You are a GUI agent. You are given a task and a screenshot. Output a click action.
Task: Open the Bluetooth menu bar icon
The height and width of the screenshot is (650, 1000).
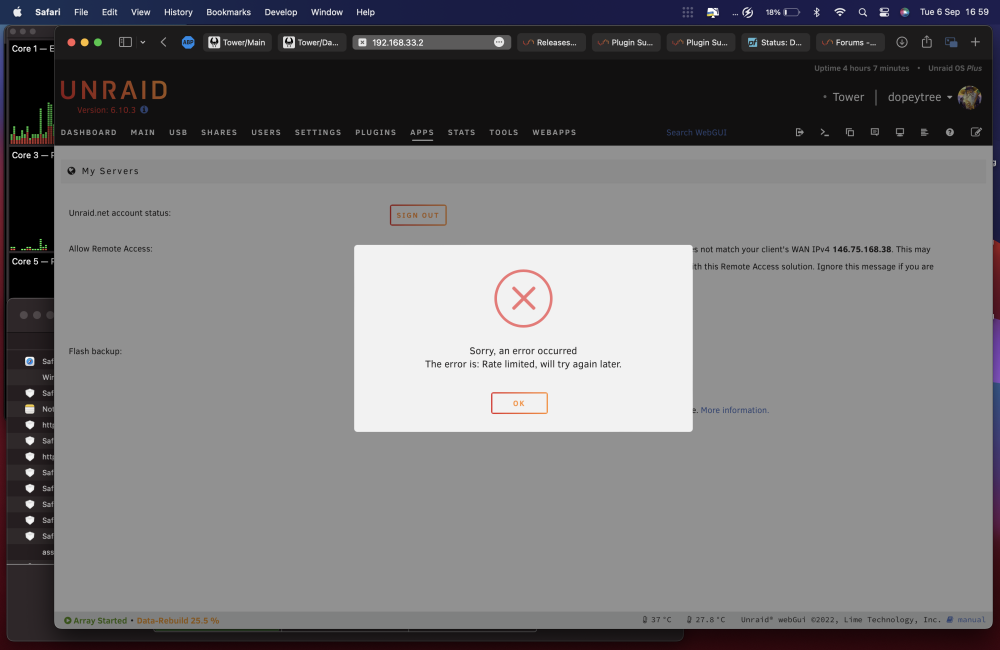point(816,12)
